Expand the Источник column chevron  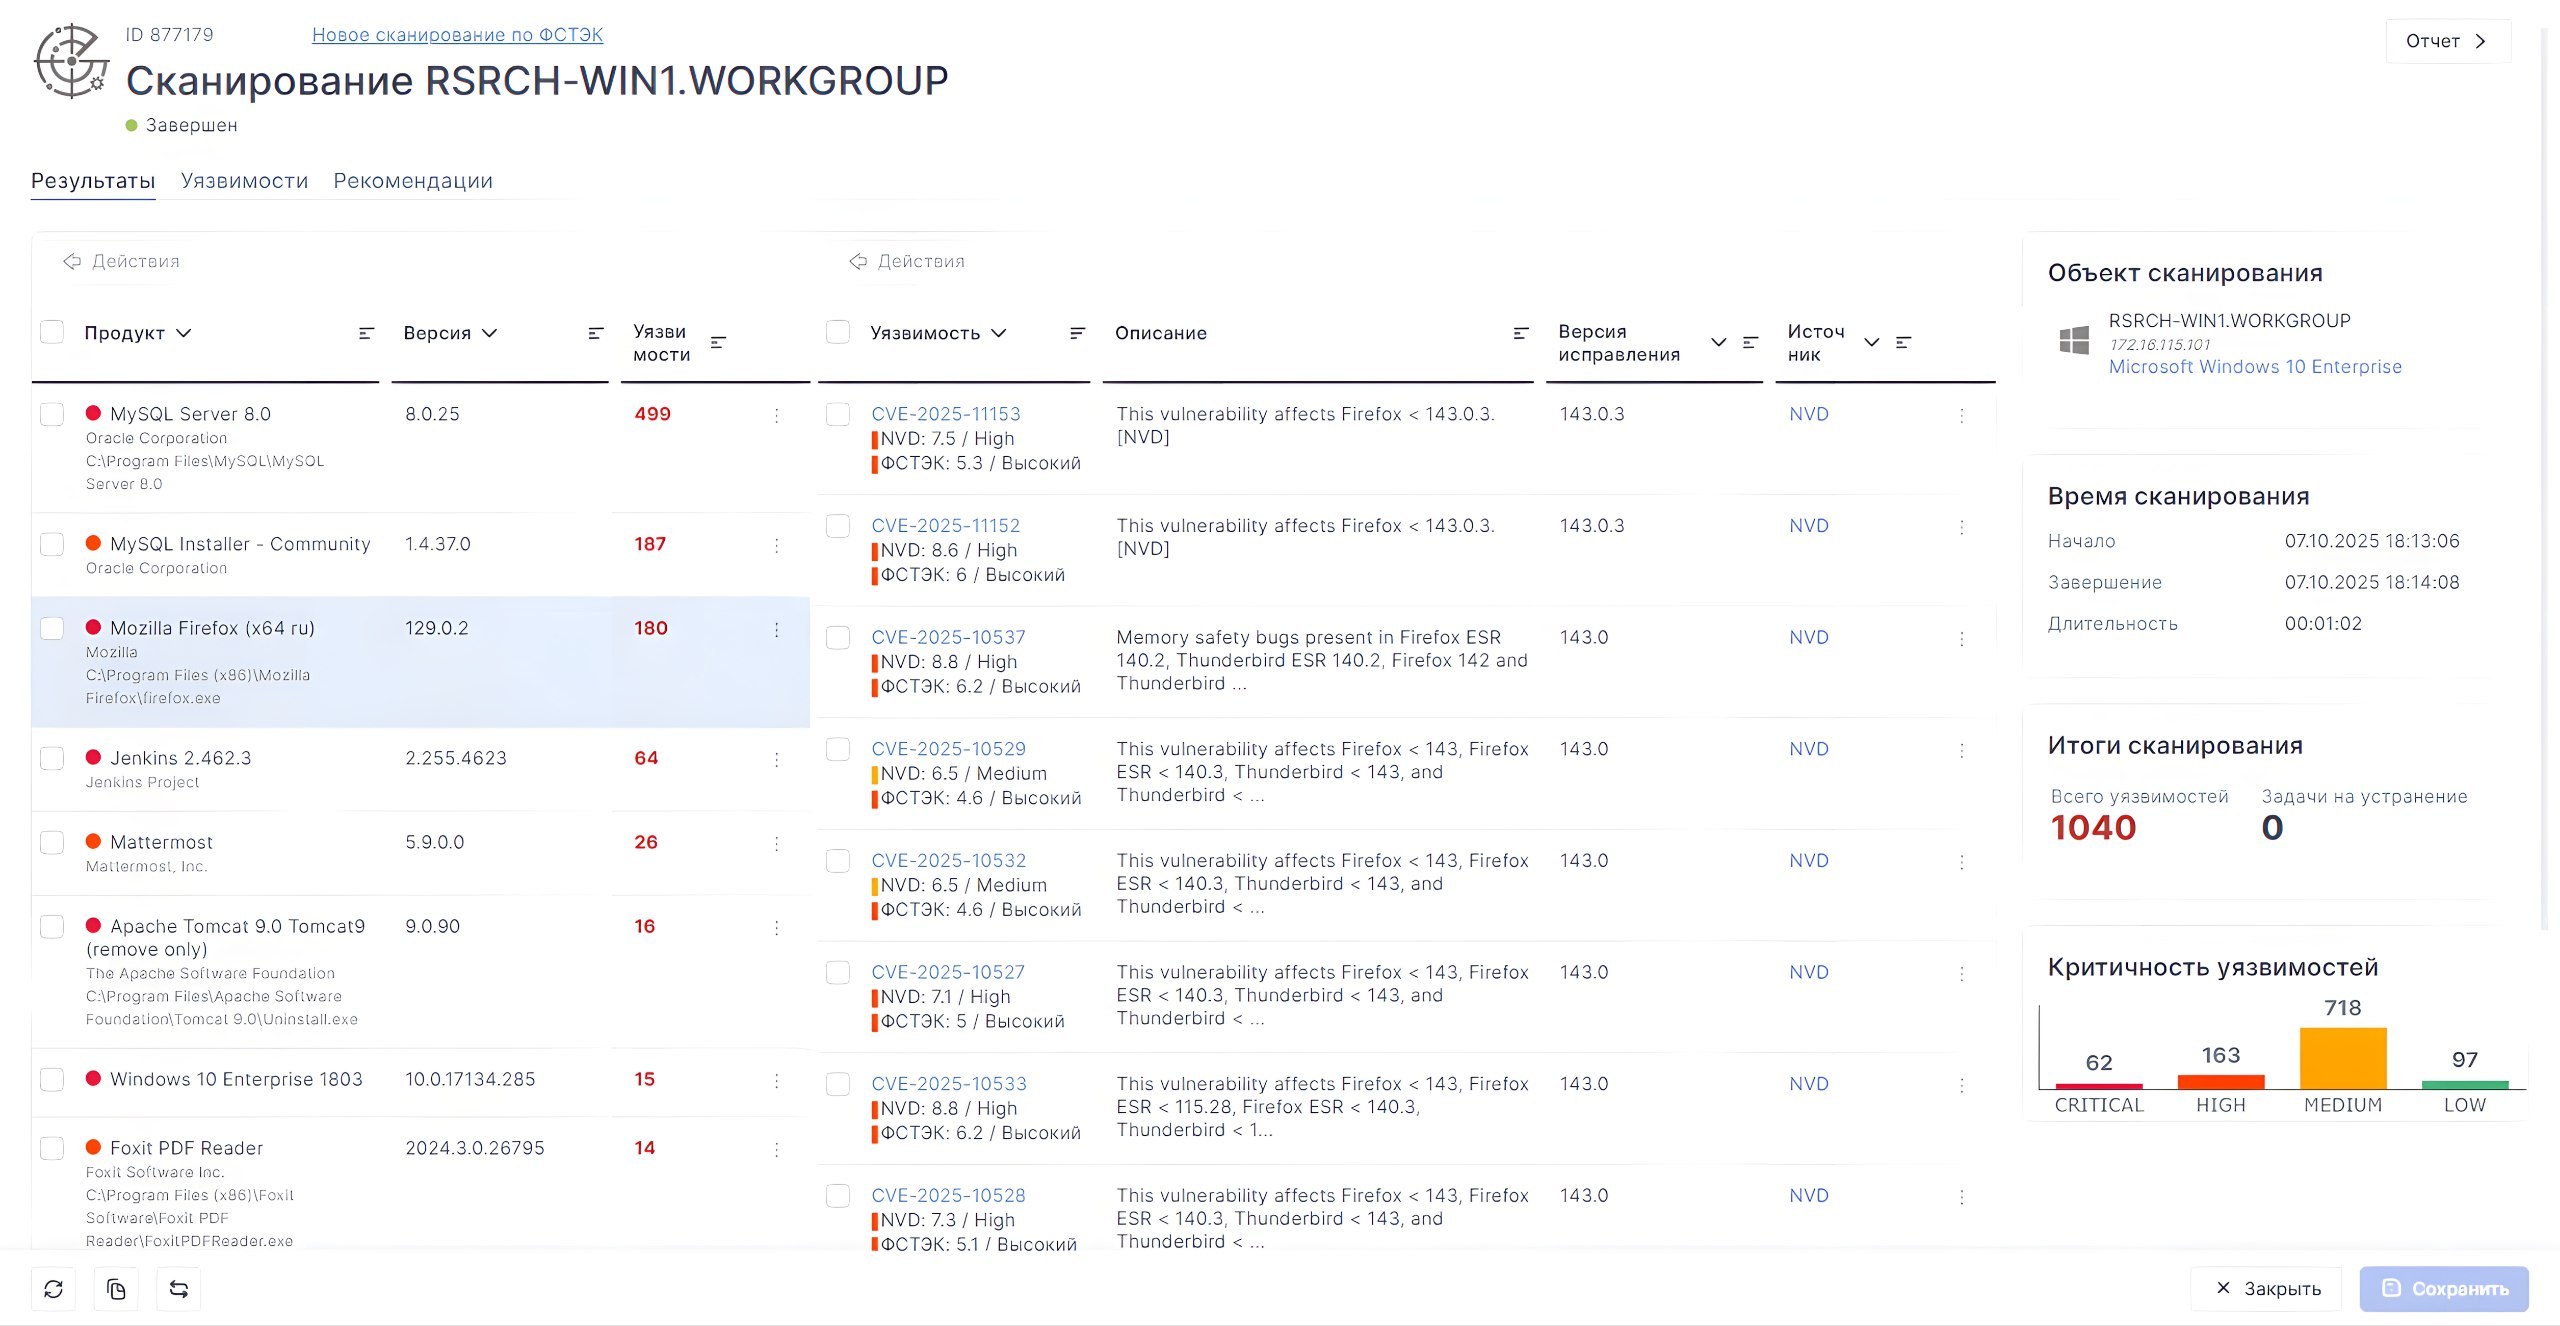[1871, 342]
